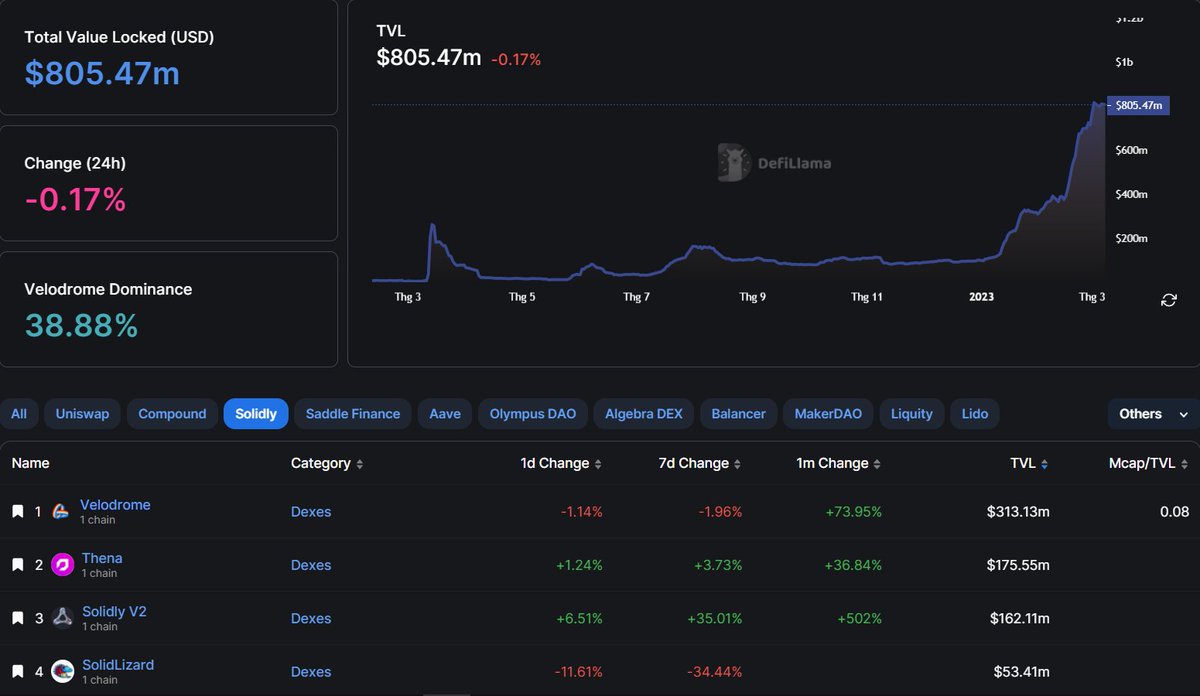Sort table by 7d Change column

(698, 463)
